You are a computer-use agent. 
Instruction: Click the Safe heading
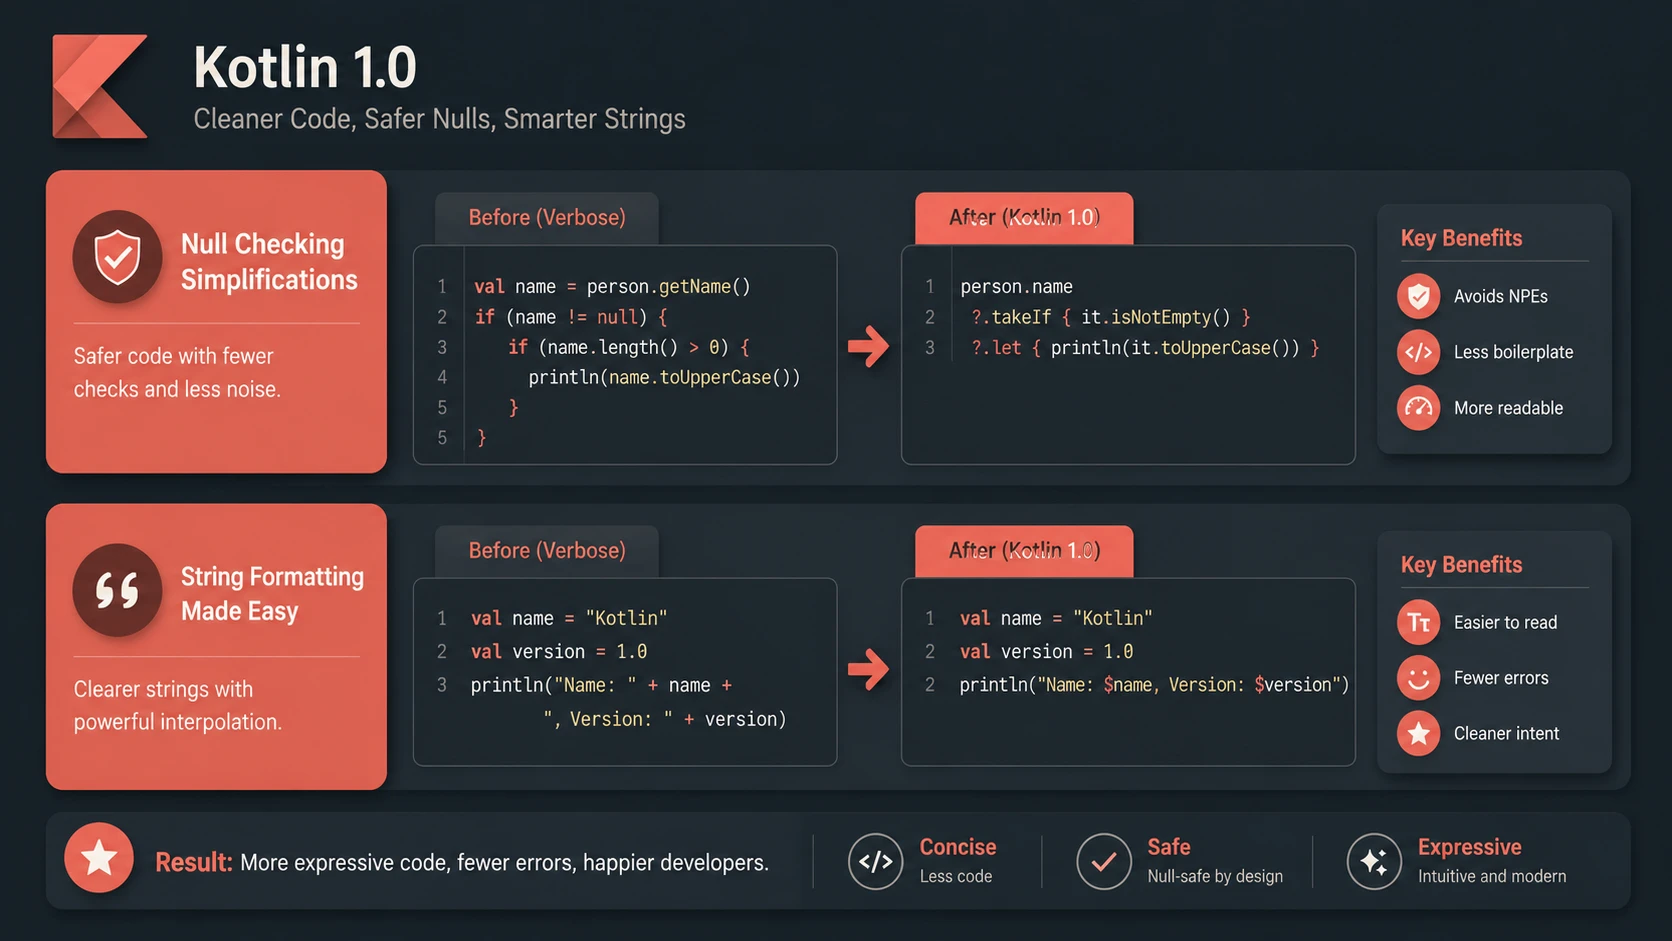[1168, 847]
